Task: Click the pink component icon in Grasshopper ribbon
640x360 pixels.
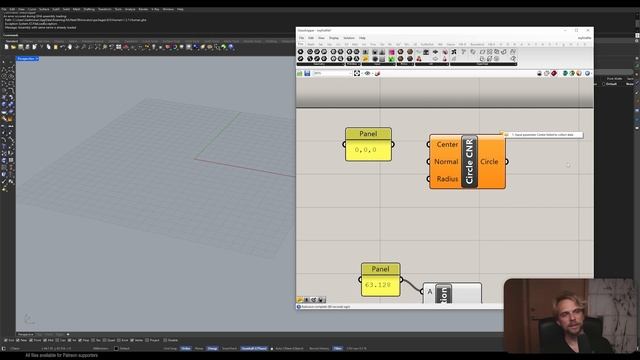Action: (391, 52)
